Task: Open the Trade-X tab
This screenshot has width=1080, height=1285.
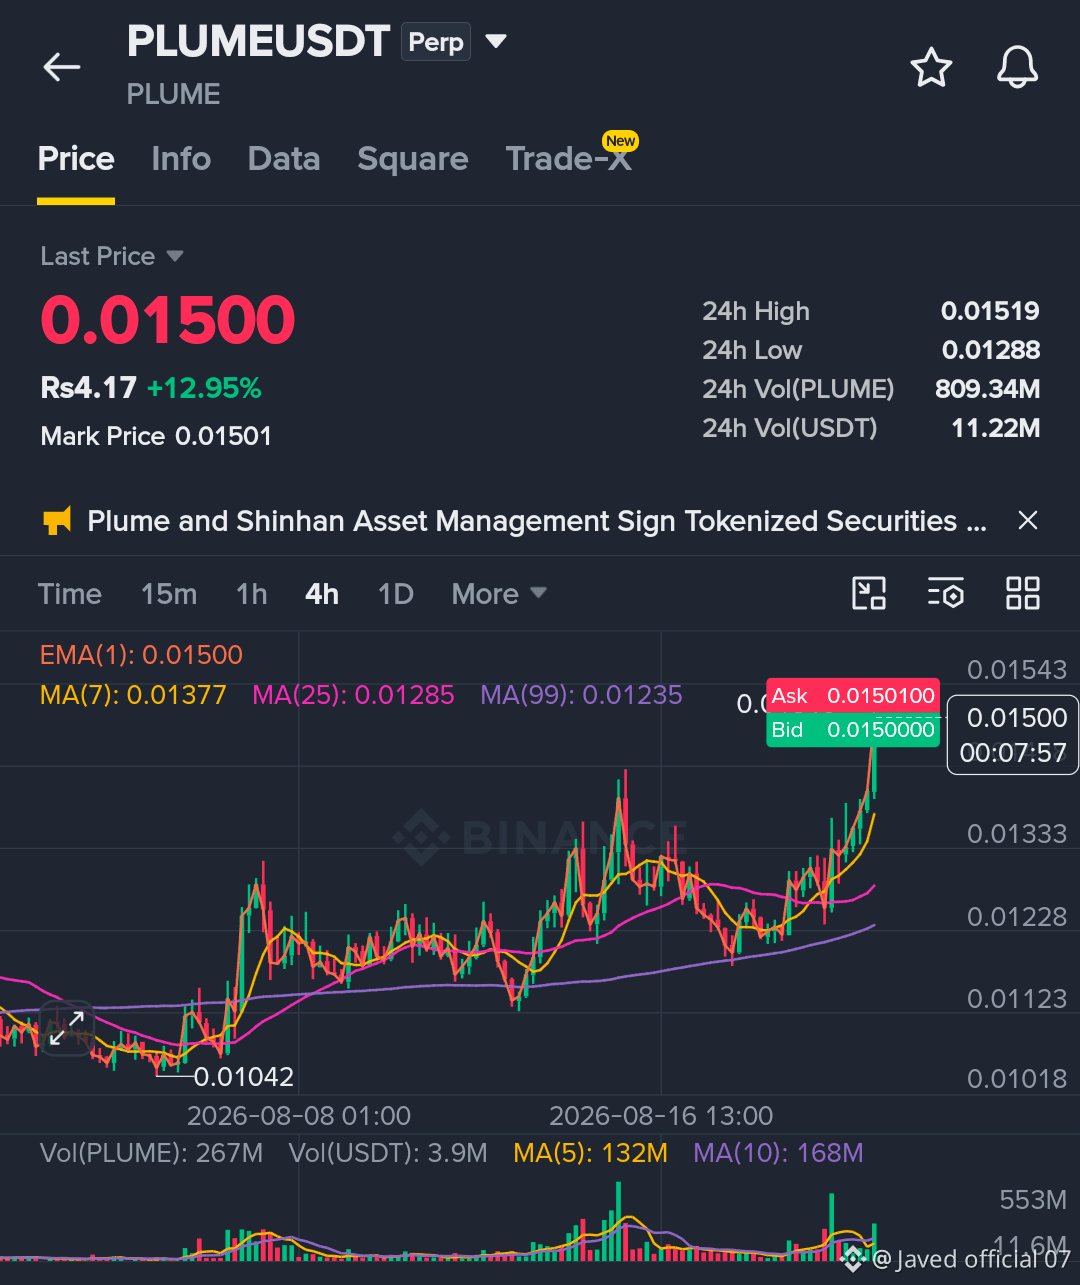Action: 571,157
